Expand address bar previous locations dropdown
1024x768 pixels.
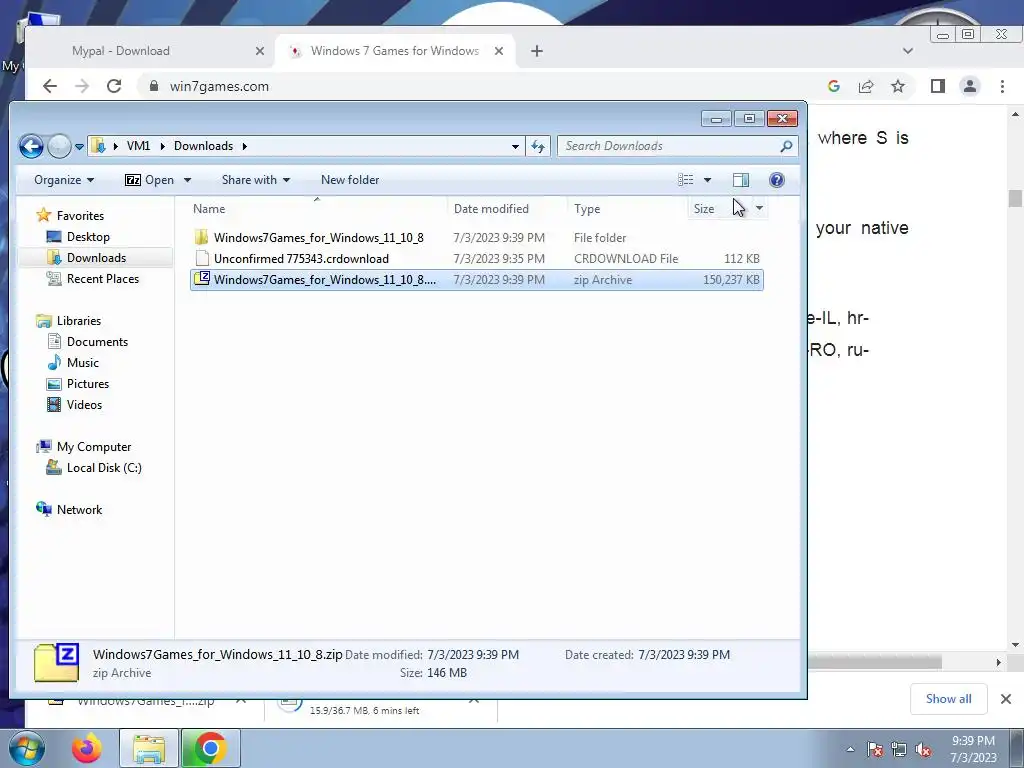coord(515,146)
